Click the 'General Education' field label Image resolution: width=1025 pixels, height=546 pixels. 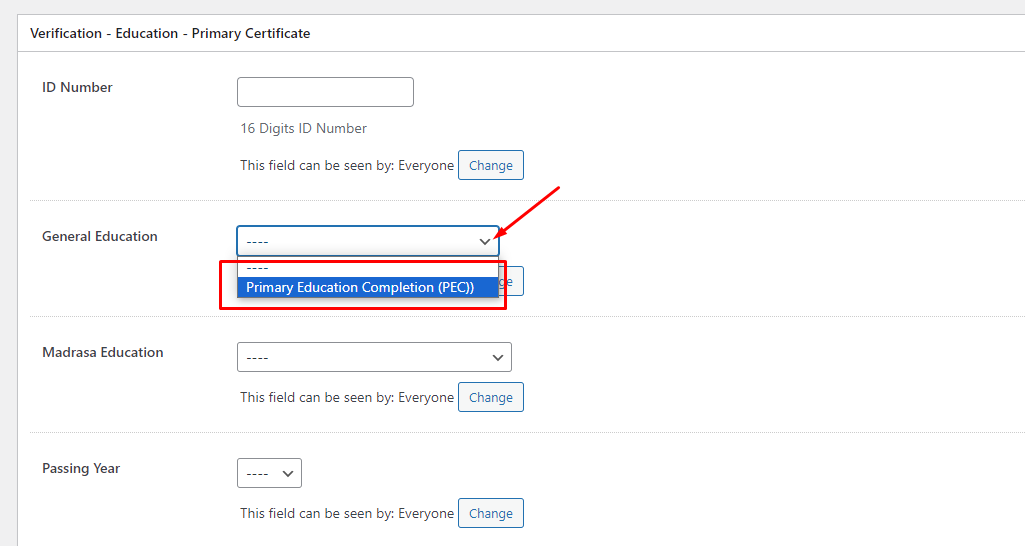pos(100,237)
